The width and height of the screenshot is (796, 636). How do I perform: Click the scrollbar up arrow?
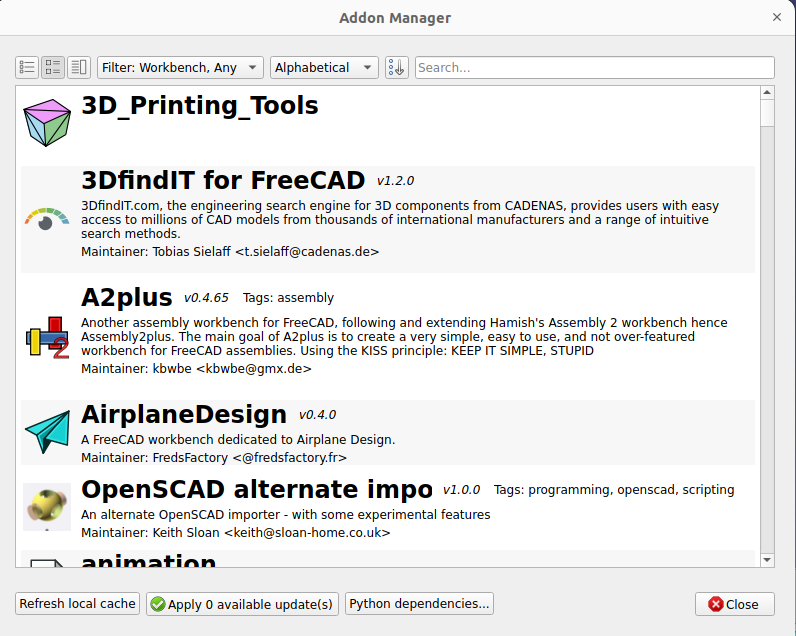(767, 92)
